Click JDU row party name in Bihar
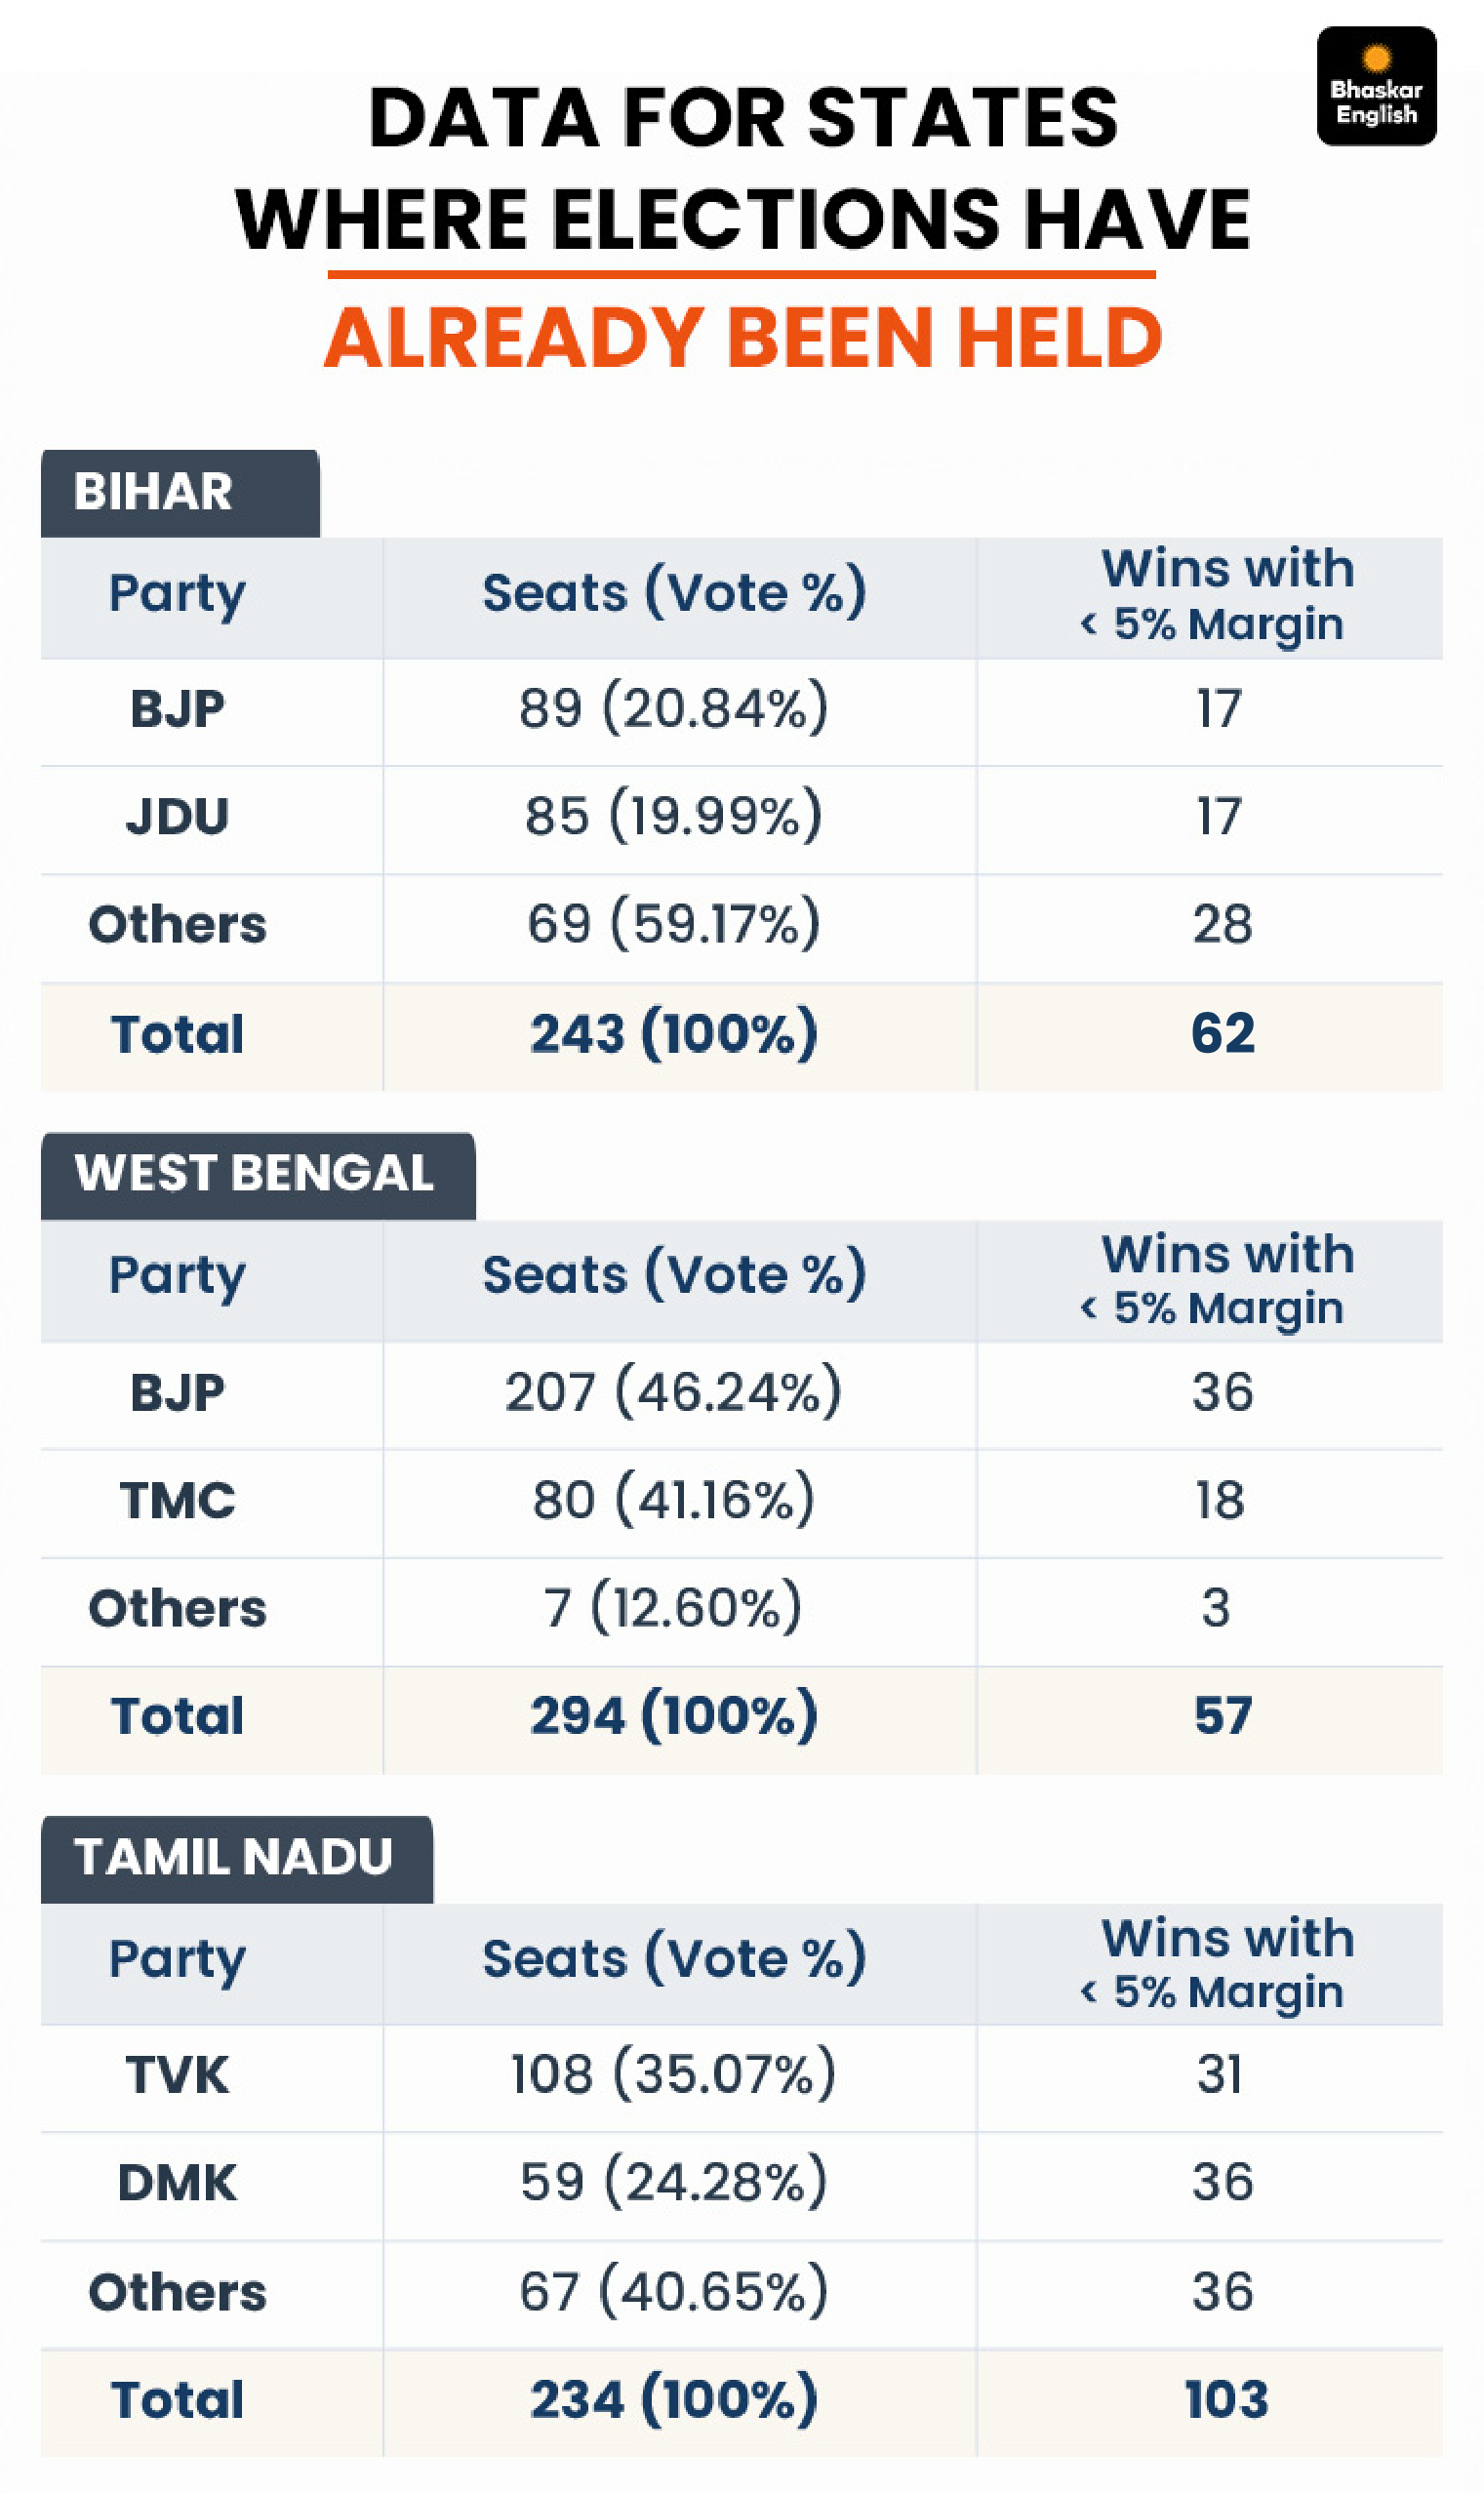 178,816
